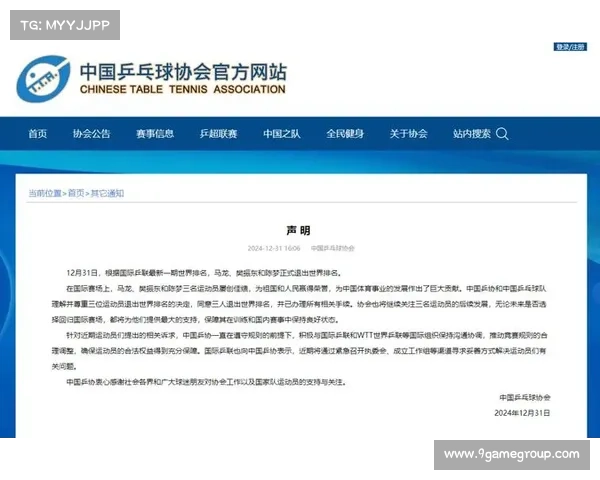Go to 赛事信息 in the navigation bar
Image resolution: width=600 pixels, height=480 pixels.
pyautogui.click(x=153, y=134)
